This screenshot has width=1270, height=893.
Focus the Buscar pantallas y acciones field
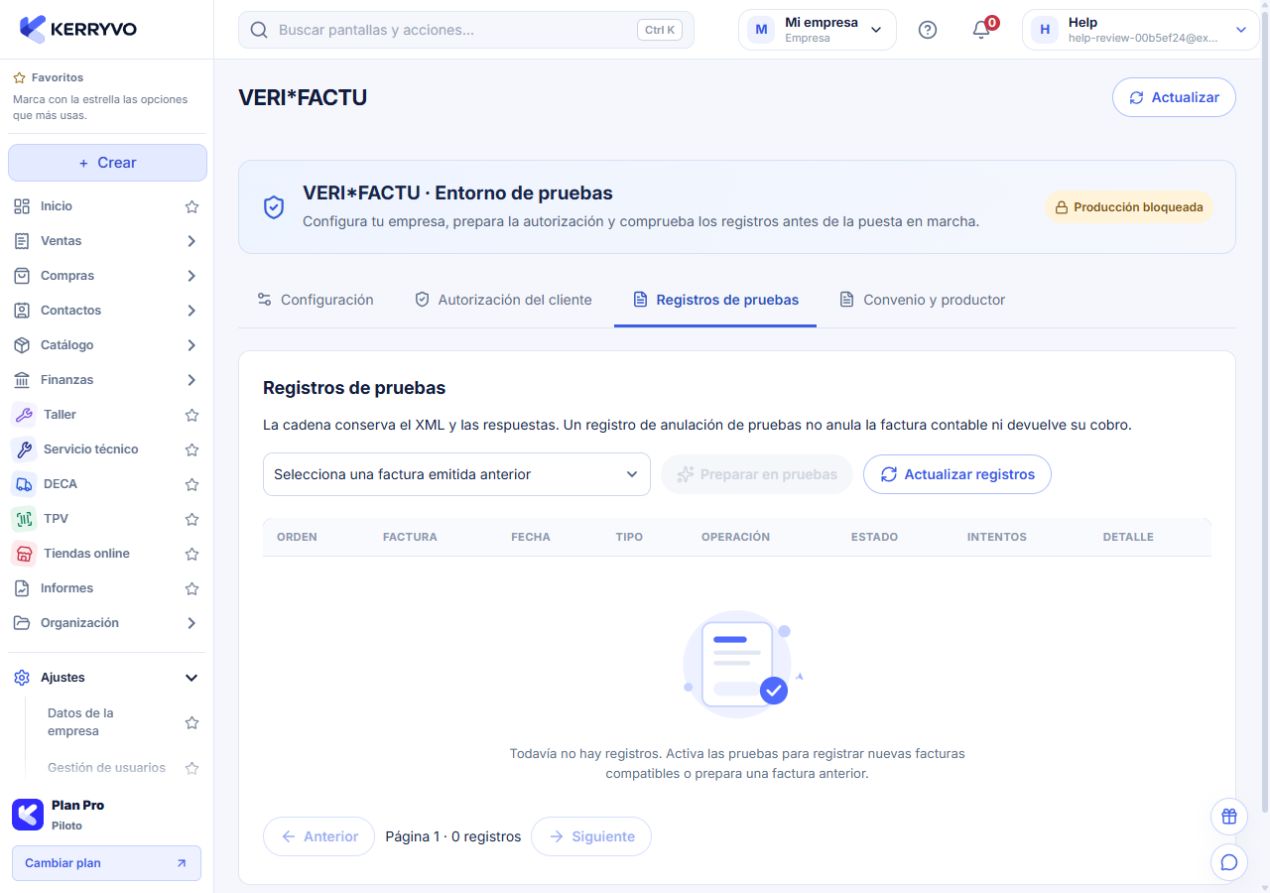pos(466,30)
